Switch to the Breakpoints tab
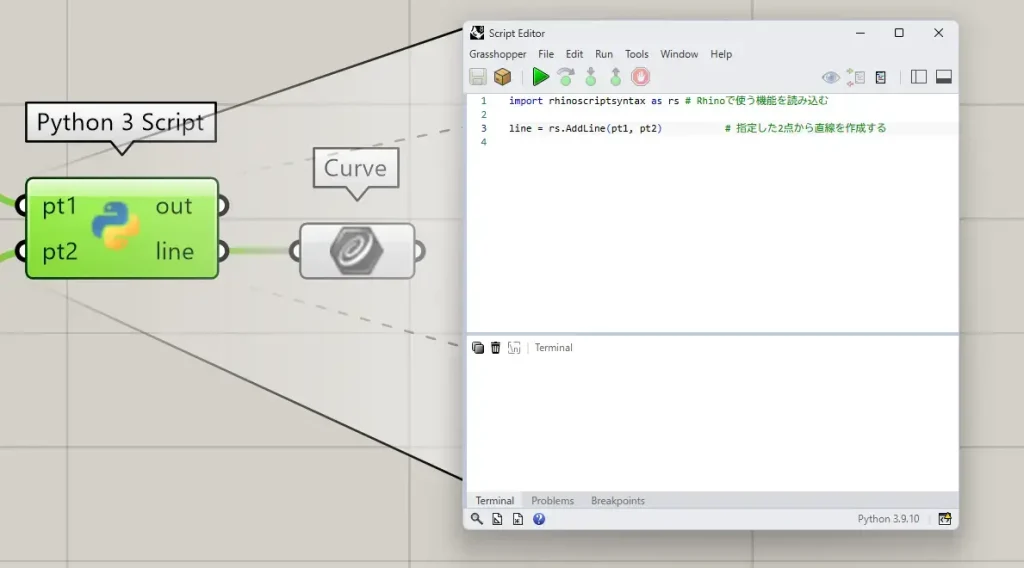Viewport: 1024px width, 568px height. 617,501
